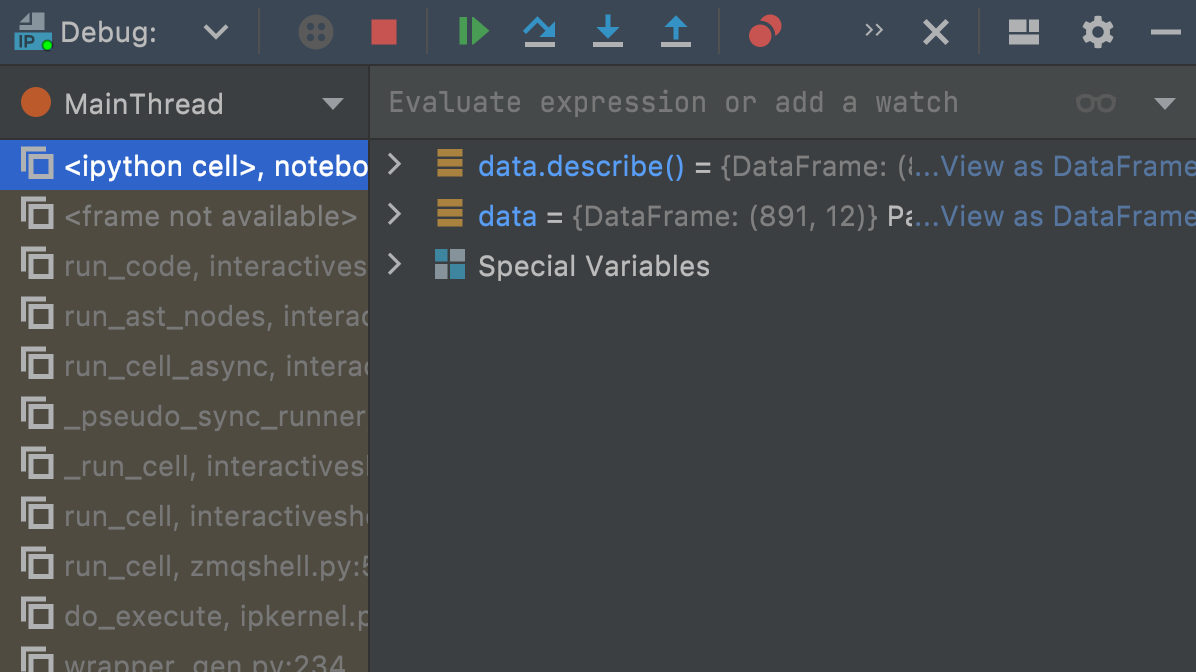Add the expression to watches via glasses icon
Viewport: 1196px width, 672px height.
click(1096, 103)
